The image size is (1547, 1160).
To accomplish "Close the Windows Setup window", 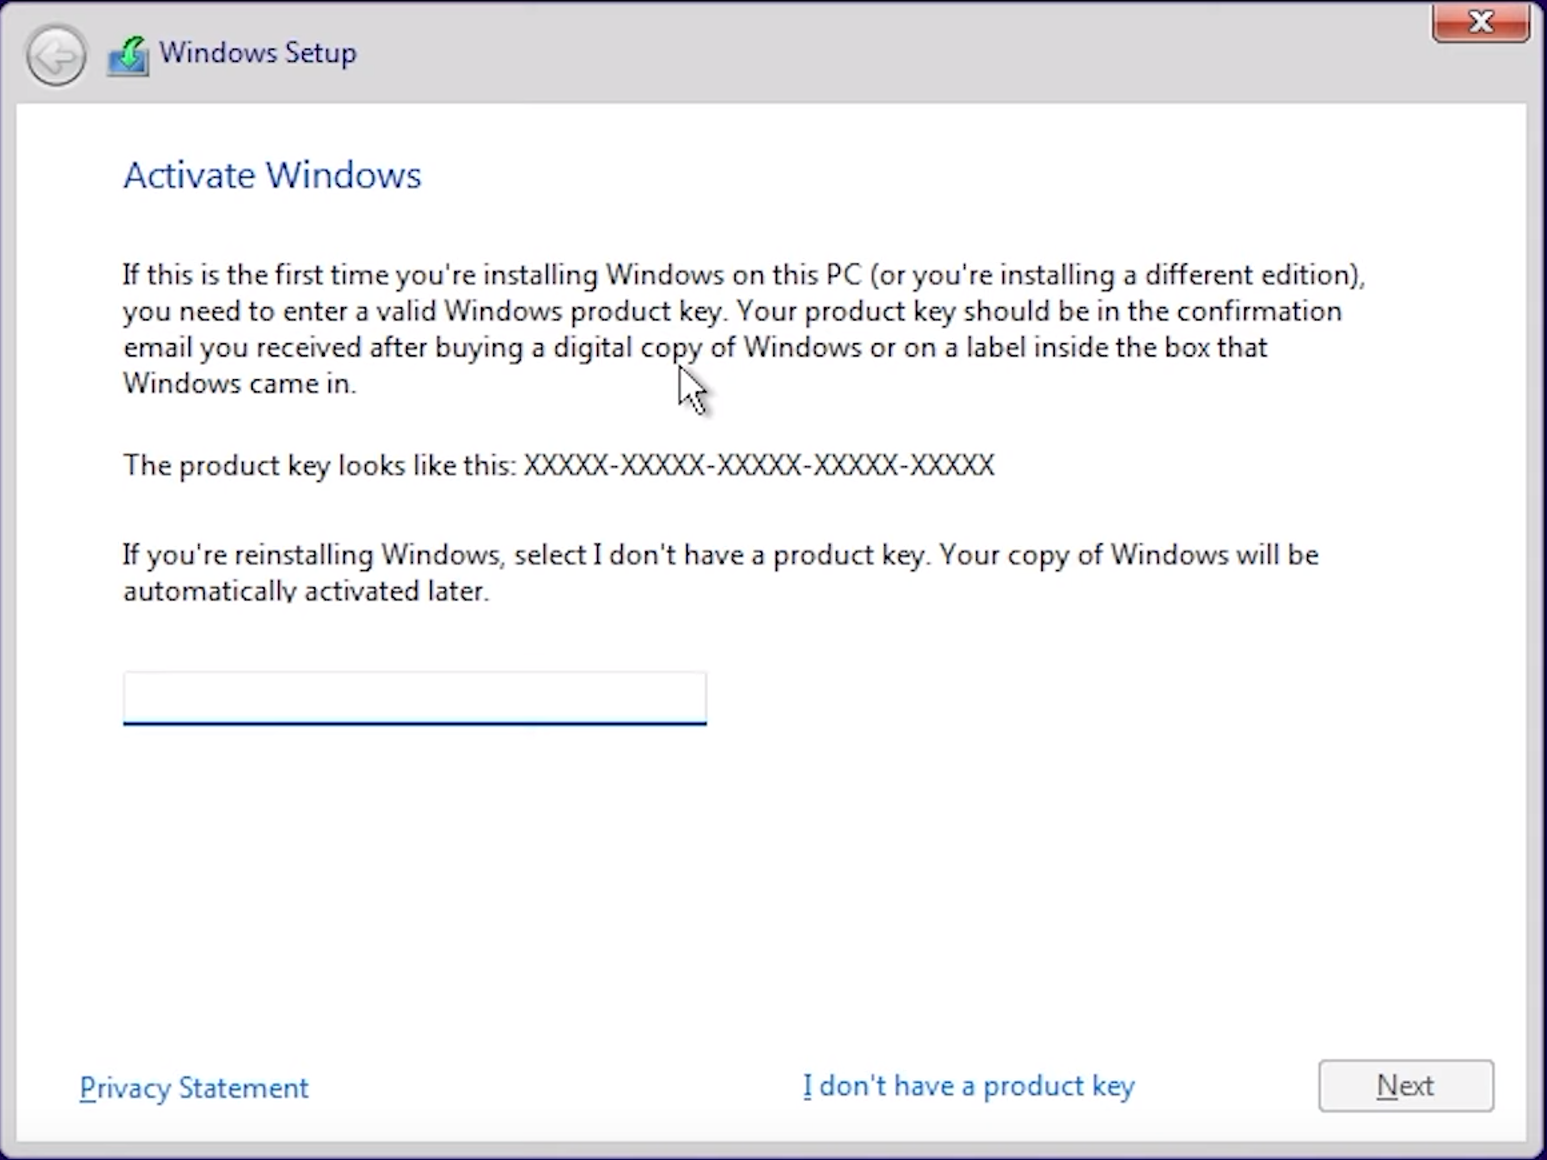I will point(1480,22).
